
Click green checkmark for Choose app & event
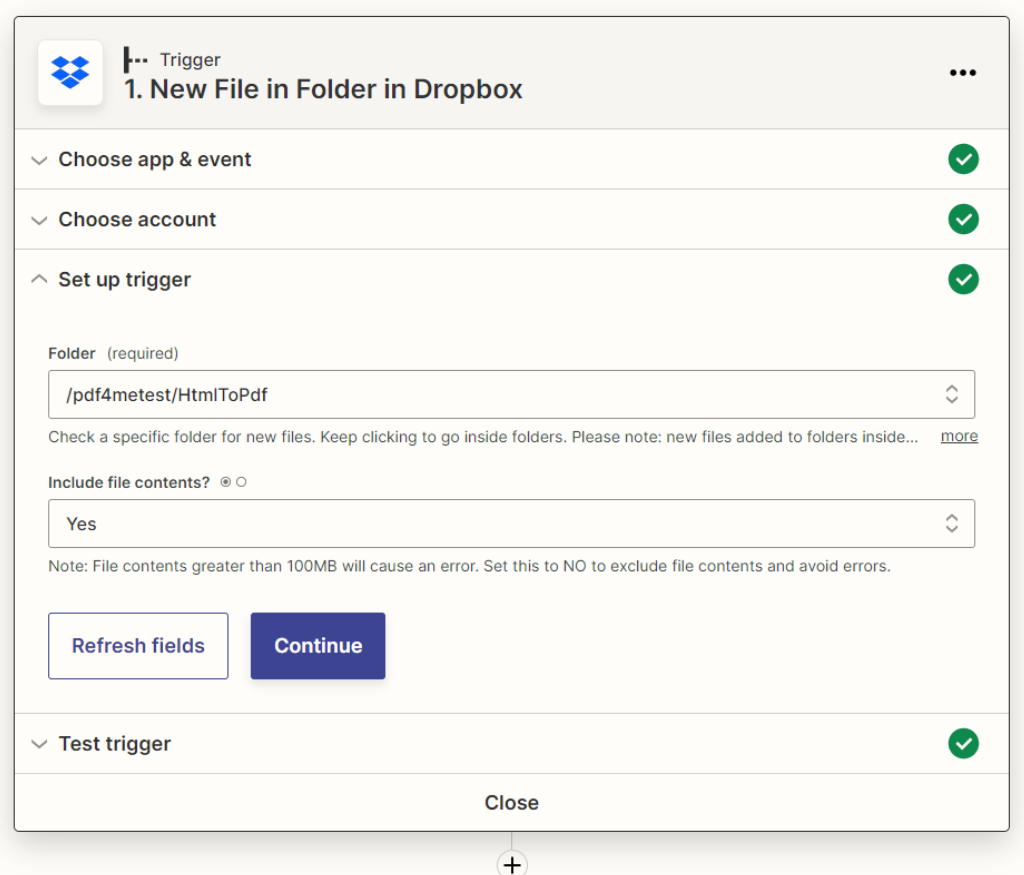(963, 159)
